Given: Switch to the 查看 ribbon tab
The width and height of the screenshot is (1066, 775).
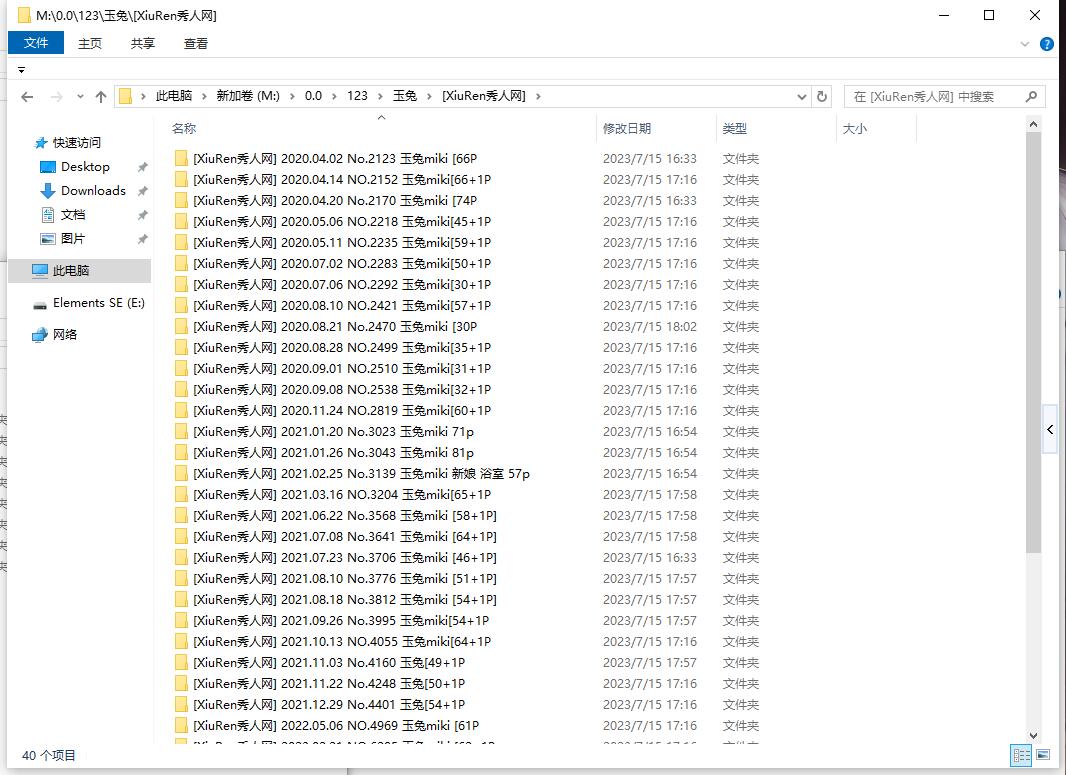Looking at the screenshot, I should (x=196, y=43).
